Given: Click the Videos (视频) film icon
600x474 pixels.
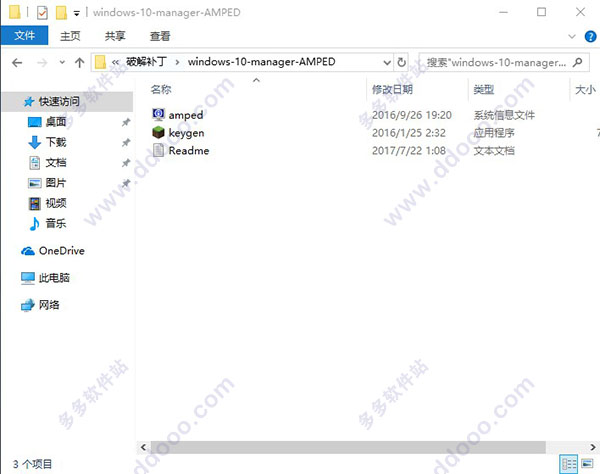Looking at the screenshot, I should 34,203.
